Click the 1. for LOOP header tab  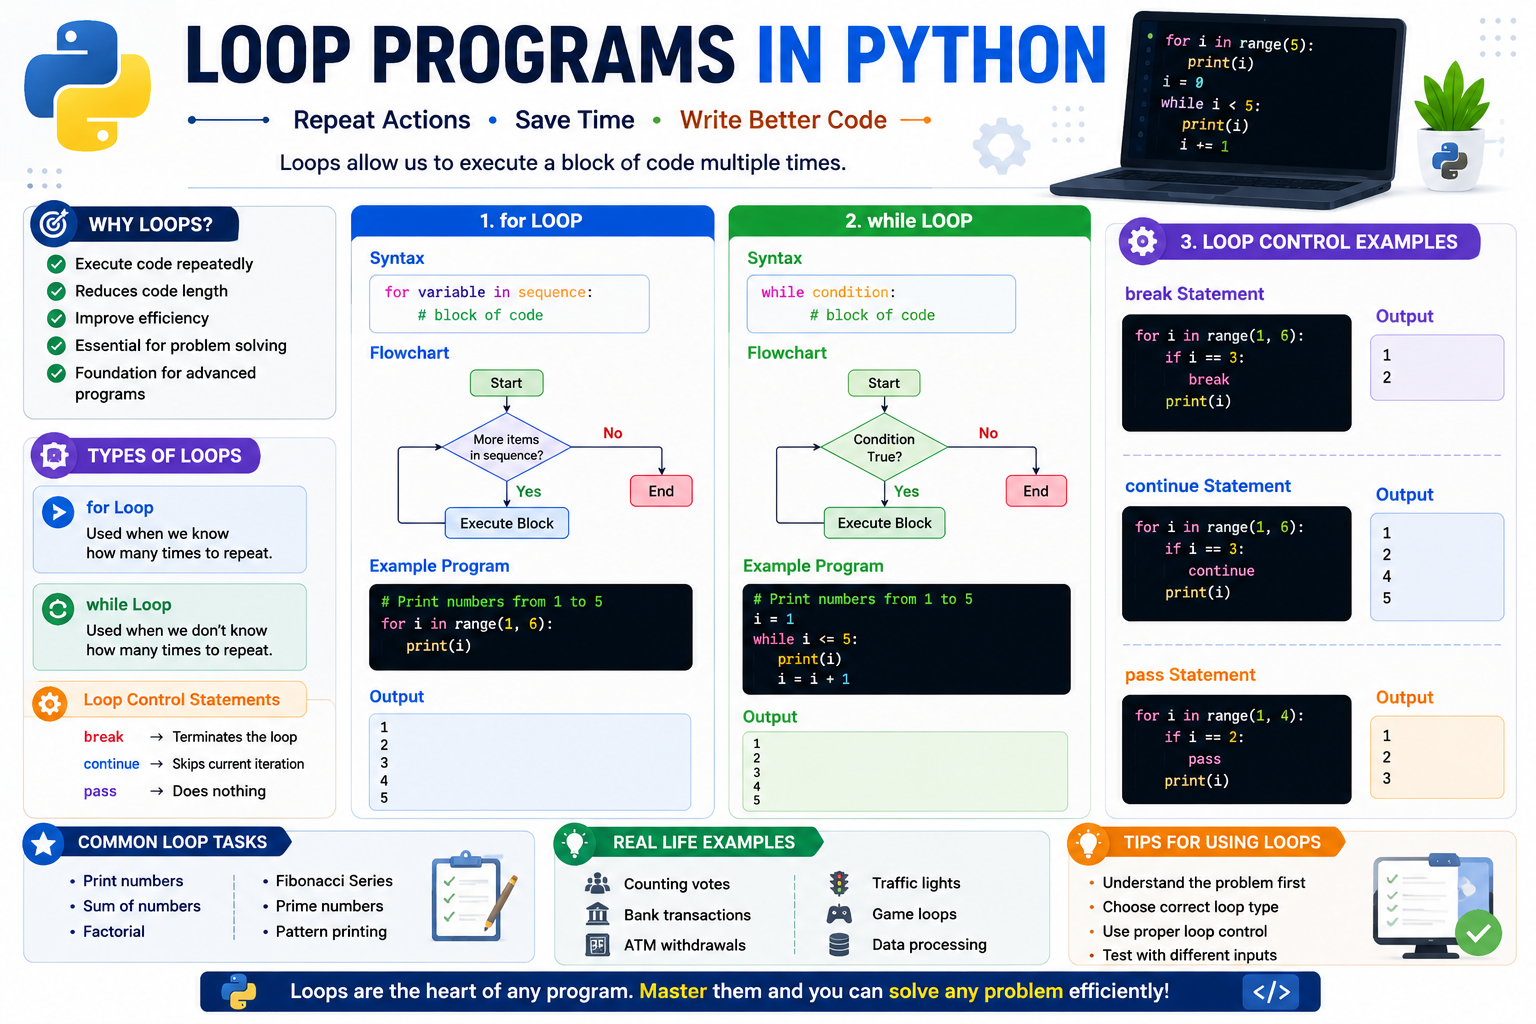click(x=532, y=221)
